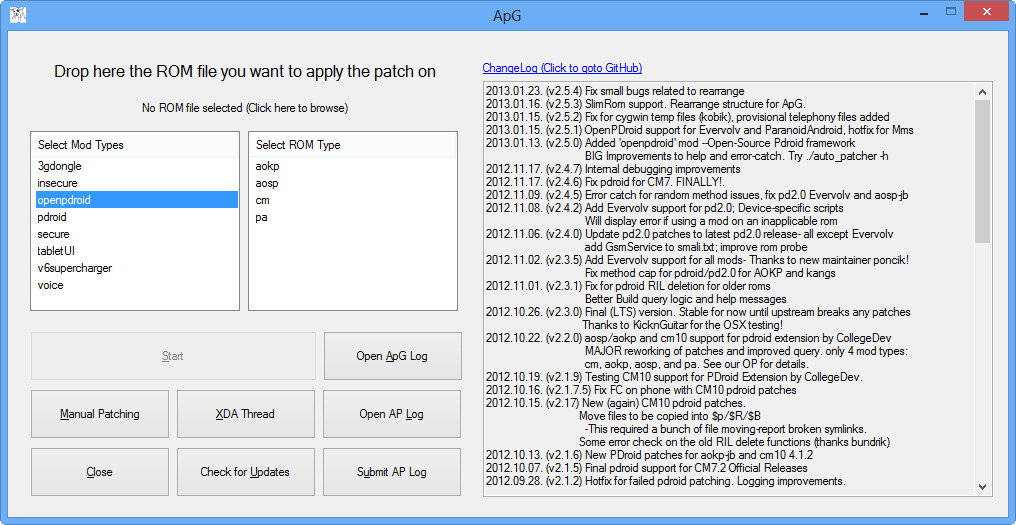Choose pdroid mod type

pyautogui.click(x=52, y=217)
